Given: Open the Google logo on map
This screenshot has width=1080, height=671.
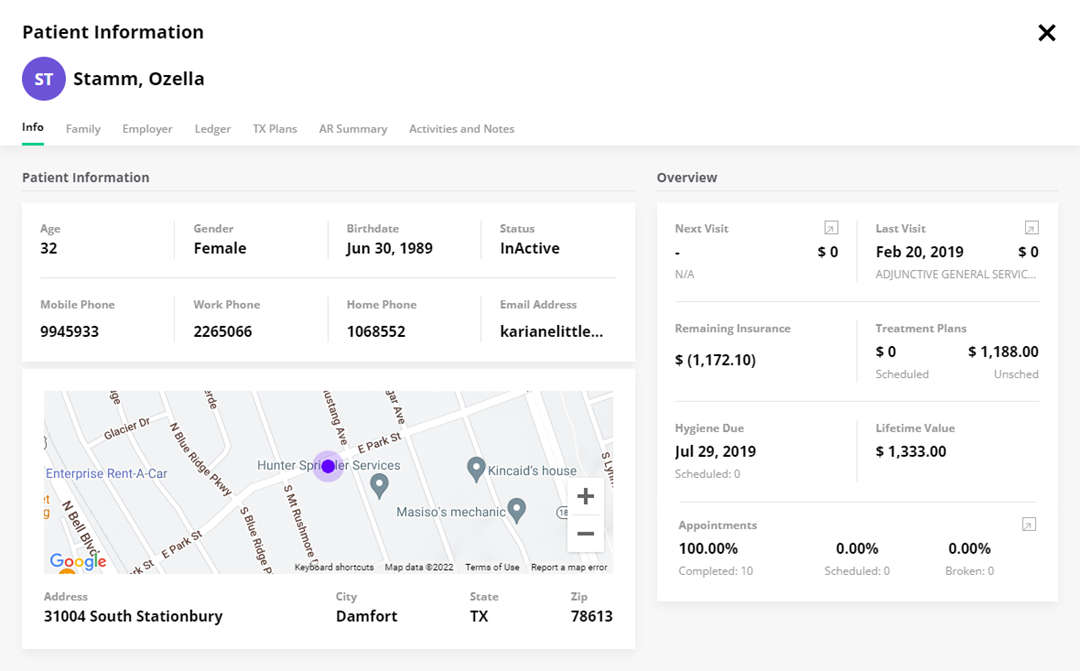Looking at the screenshot, I should click(x=78, y=561).
